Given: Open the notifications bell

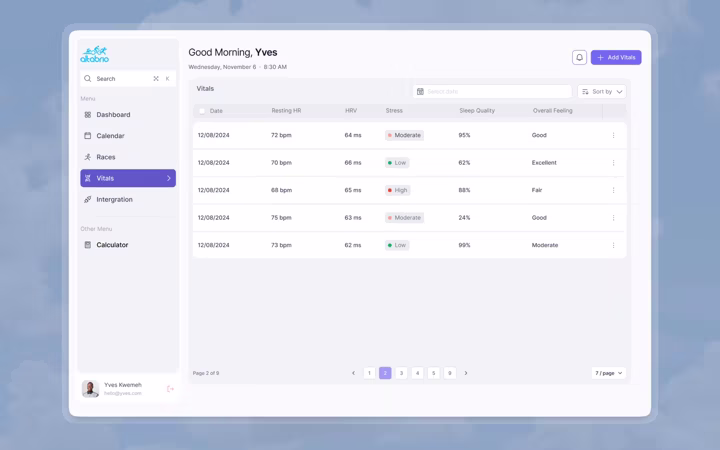Looking at the screenshot, I should (579, 57).
